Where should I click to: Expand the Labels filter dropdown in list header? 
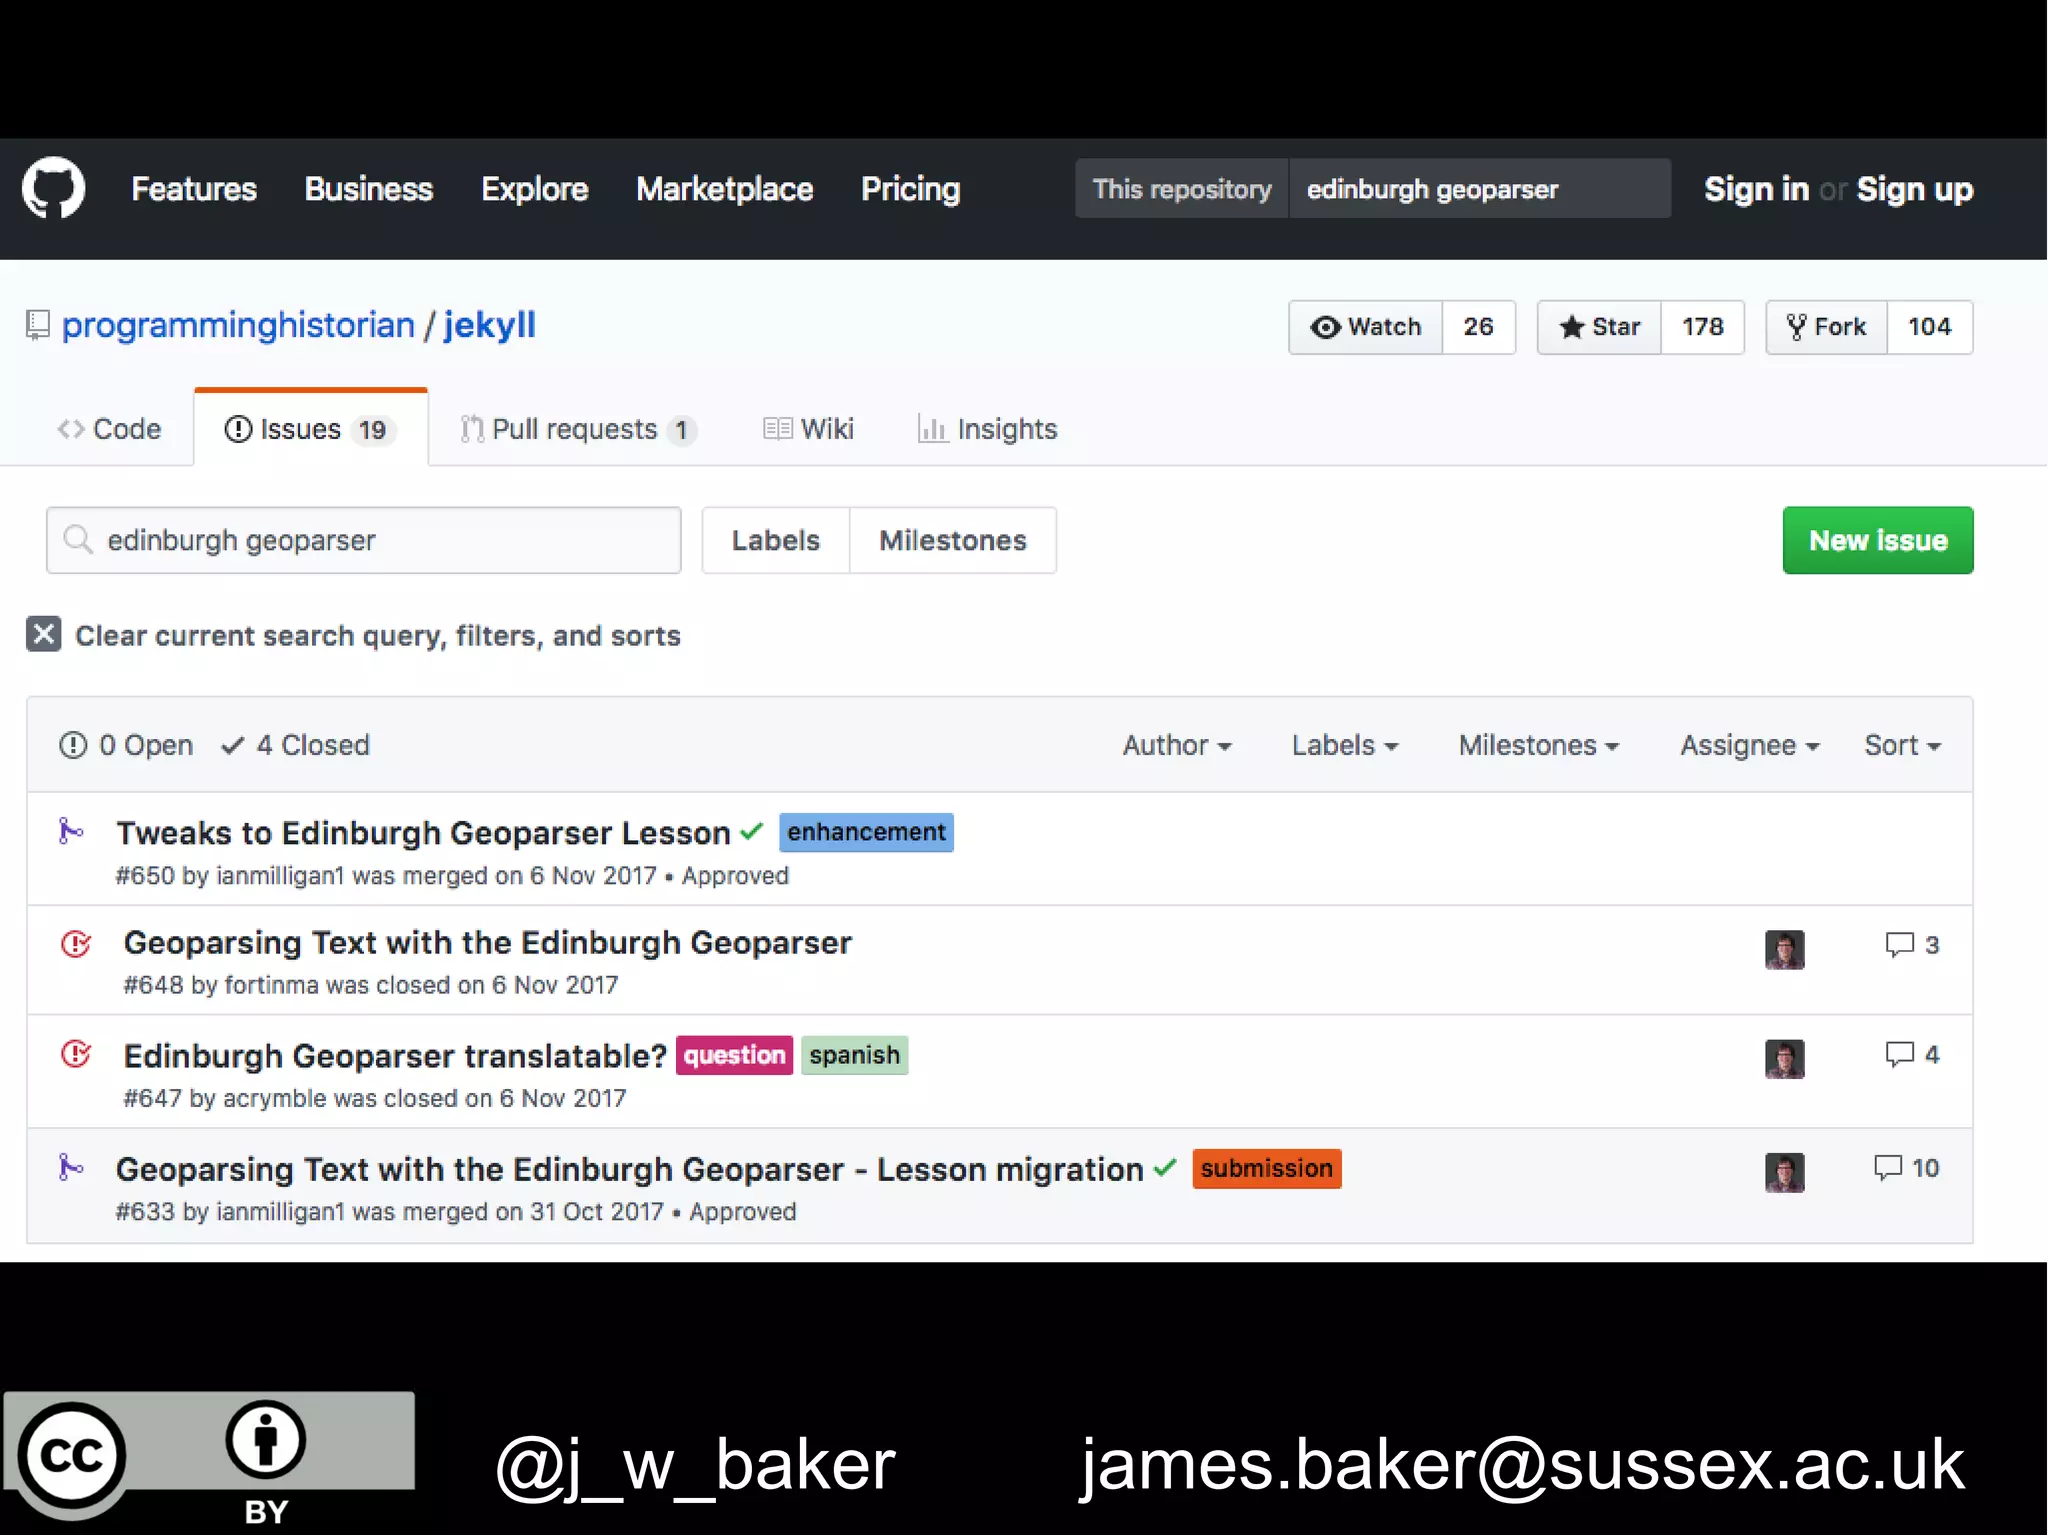(1345, 745)
